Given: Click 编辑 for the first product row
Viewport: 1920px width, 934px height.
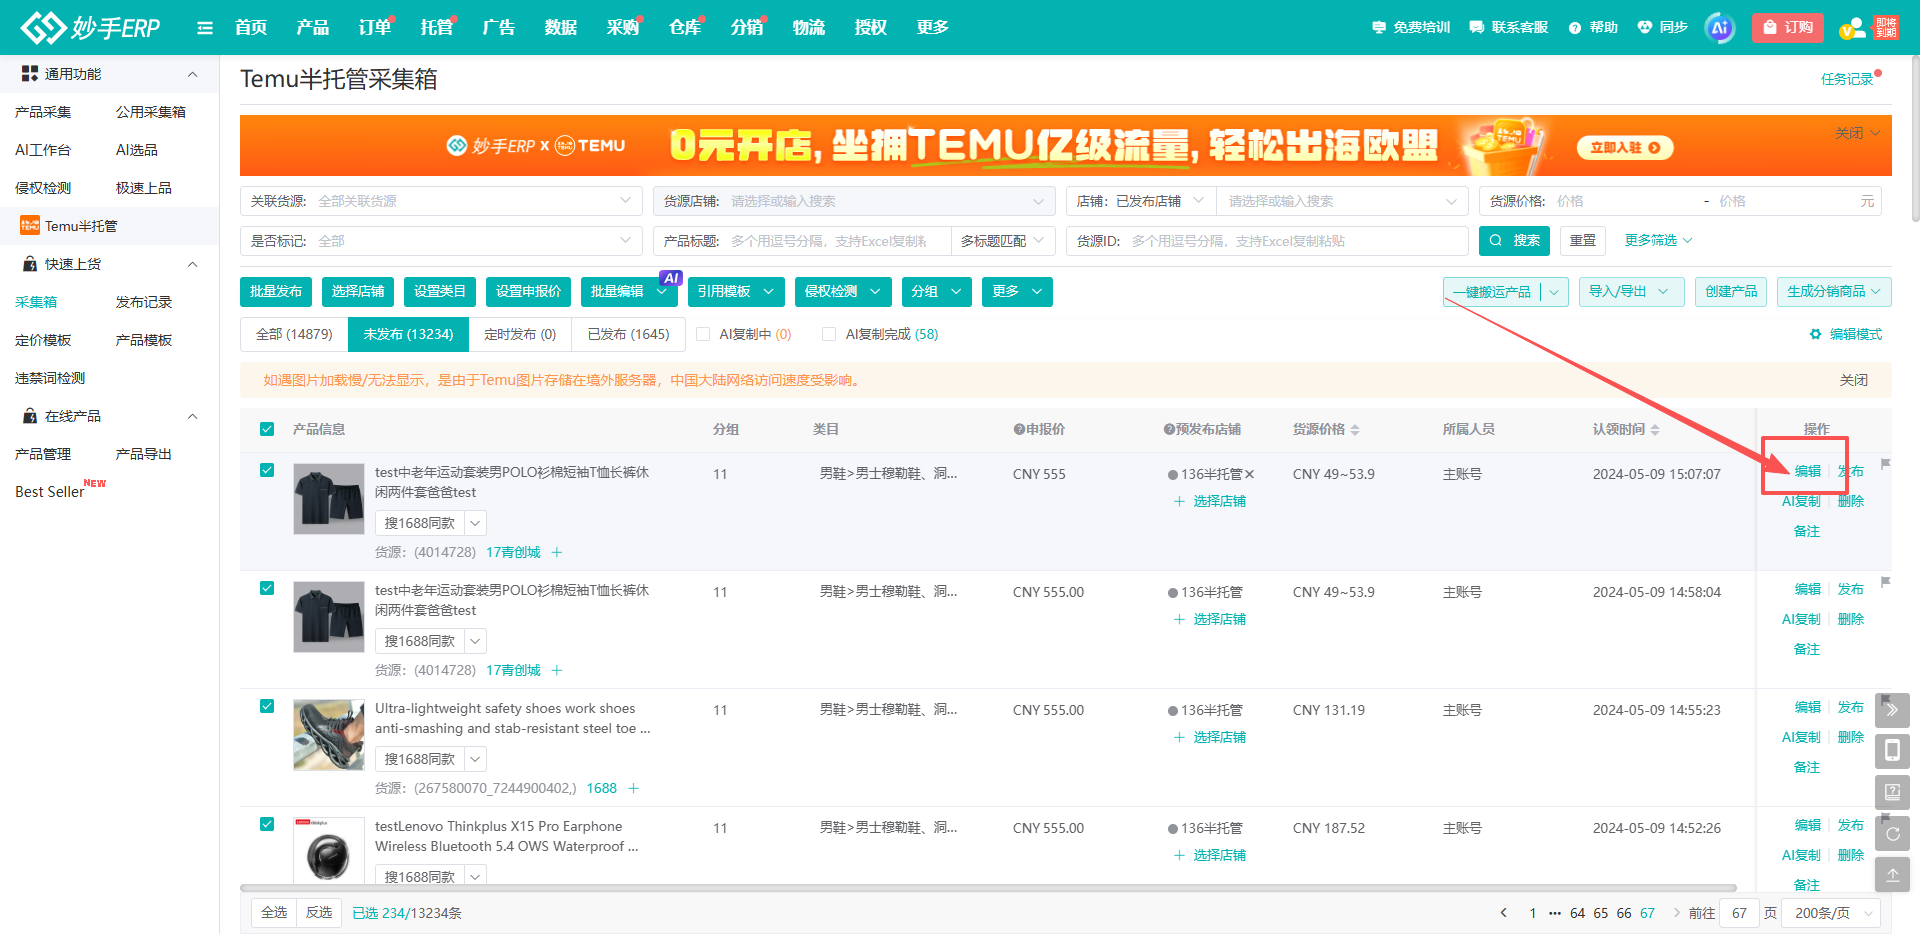Looking at the screenshot, I should tap(1808, 471).
